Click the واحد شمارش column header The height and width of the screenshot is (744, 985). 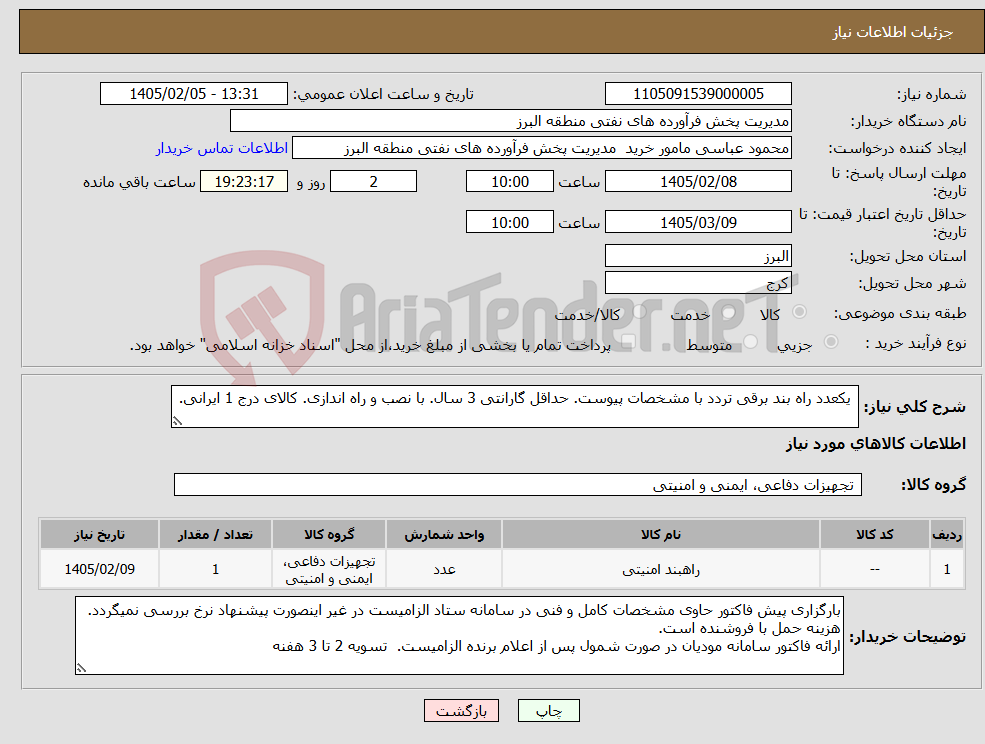pos(444,535)
